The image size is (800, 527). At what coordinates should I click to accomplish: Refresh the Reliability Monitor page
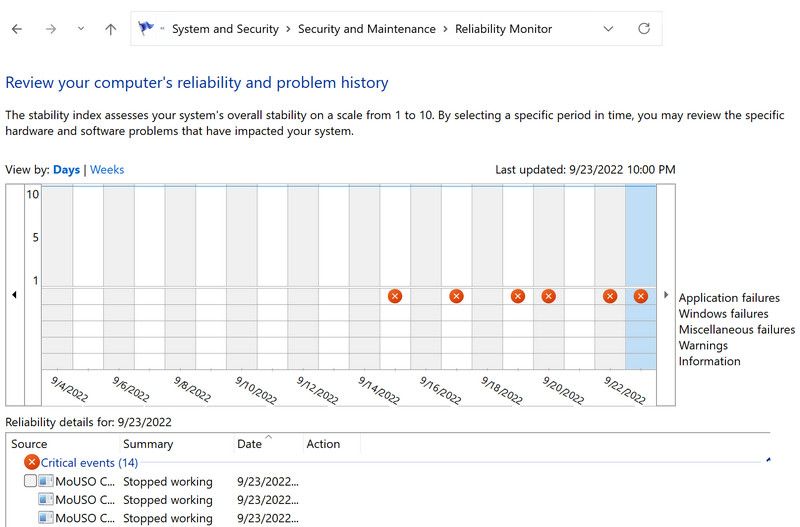pos(644,29)
